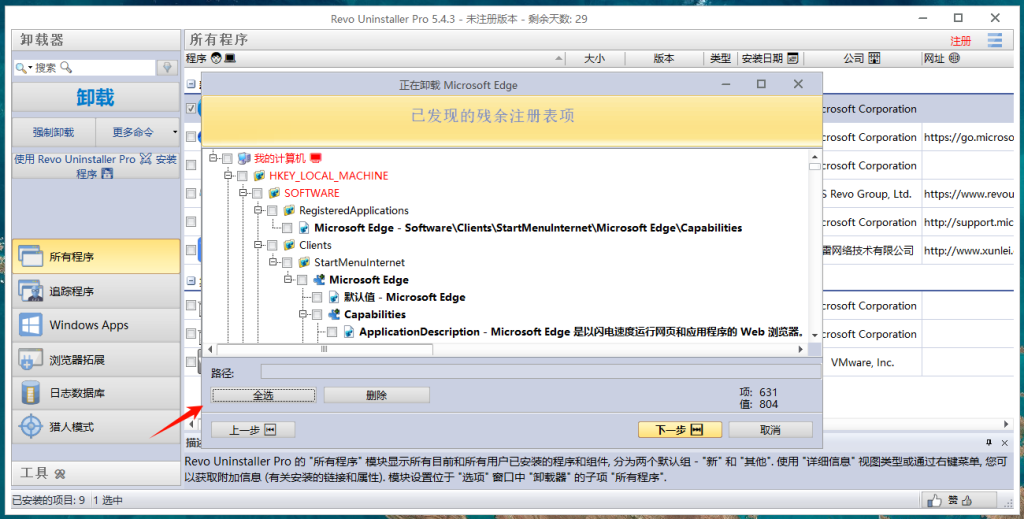Click the RegisteredApplications folder icon
Image resolution: width=1024 pixels, height=519 pixels.
pos(289,211)
